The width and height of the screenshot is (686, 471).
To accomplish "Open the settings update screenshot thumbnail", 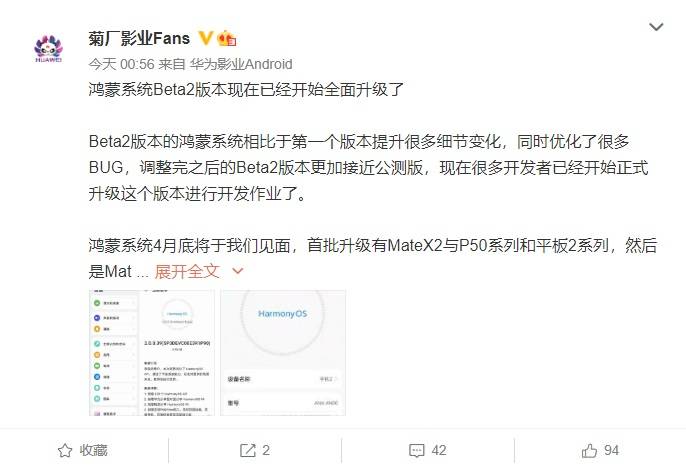I will (x=152, y=352).
